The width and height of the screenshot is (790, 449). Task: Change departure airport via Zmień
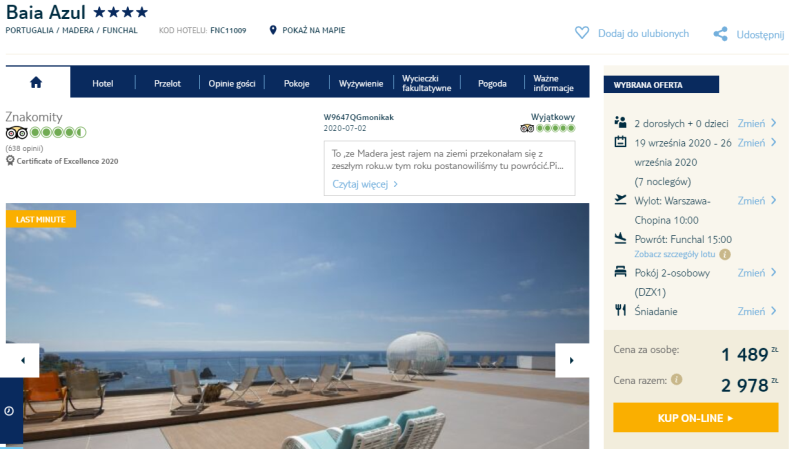coord(757,201)
